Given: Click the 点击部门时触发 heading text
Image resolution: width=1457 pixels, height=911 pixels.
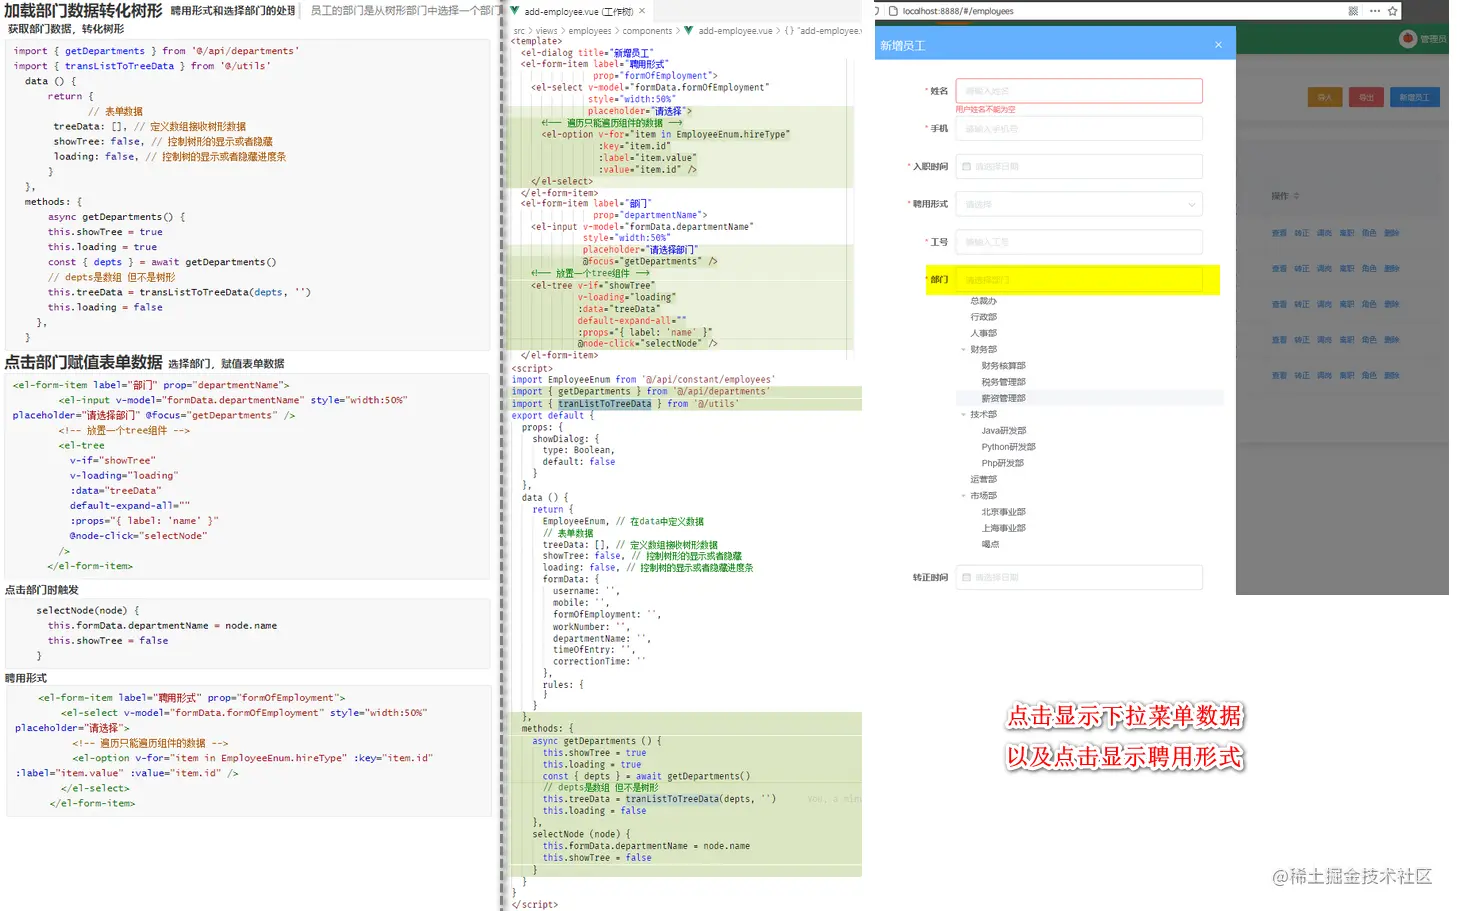Looking at the screenshot, I should pos(42,590).
